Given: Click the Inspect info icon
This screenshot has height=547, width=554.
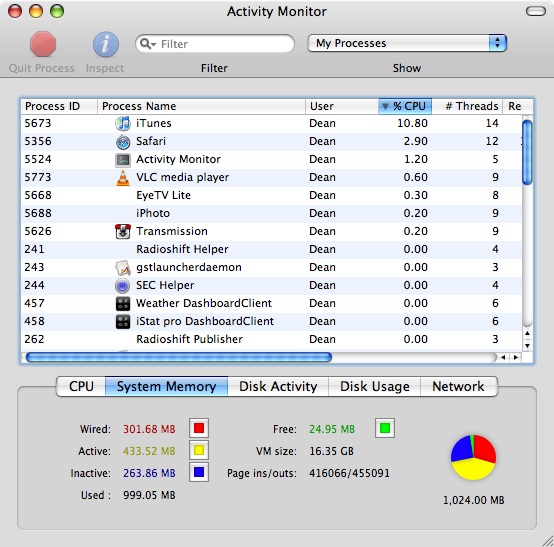Looking at the screenshot, I should pyautogui.click(x=106, y=44).
